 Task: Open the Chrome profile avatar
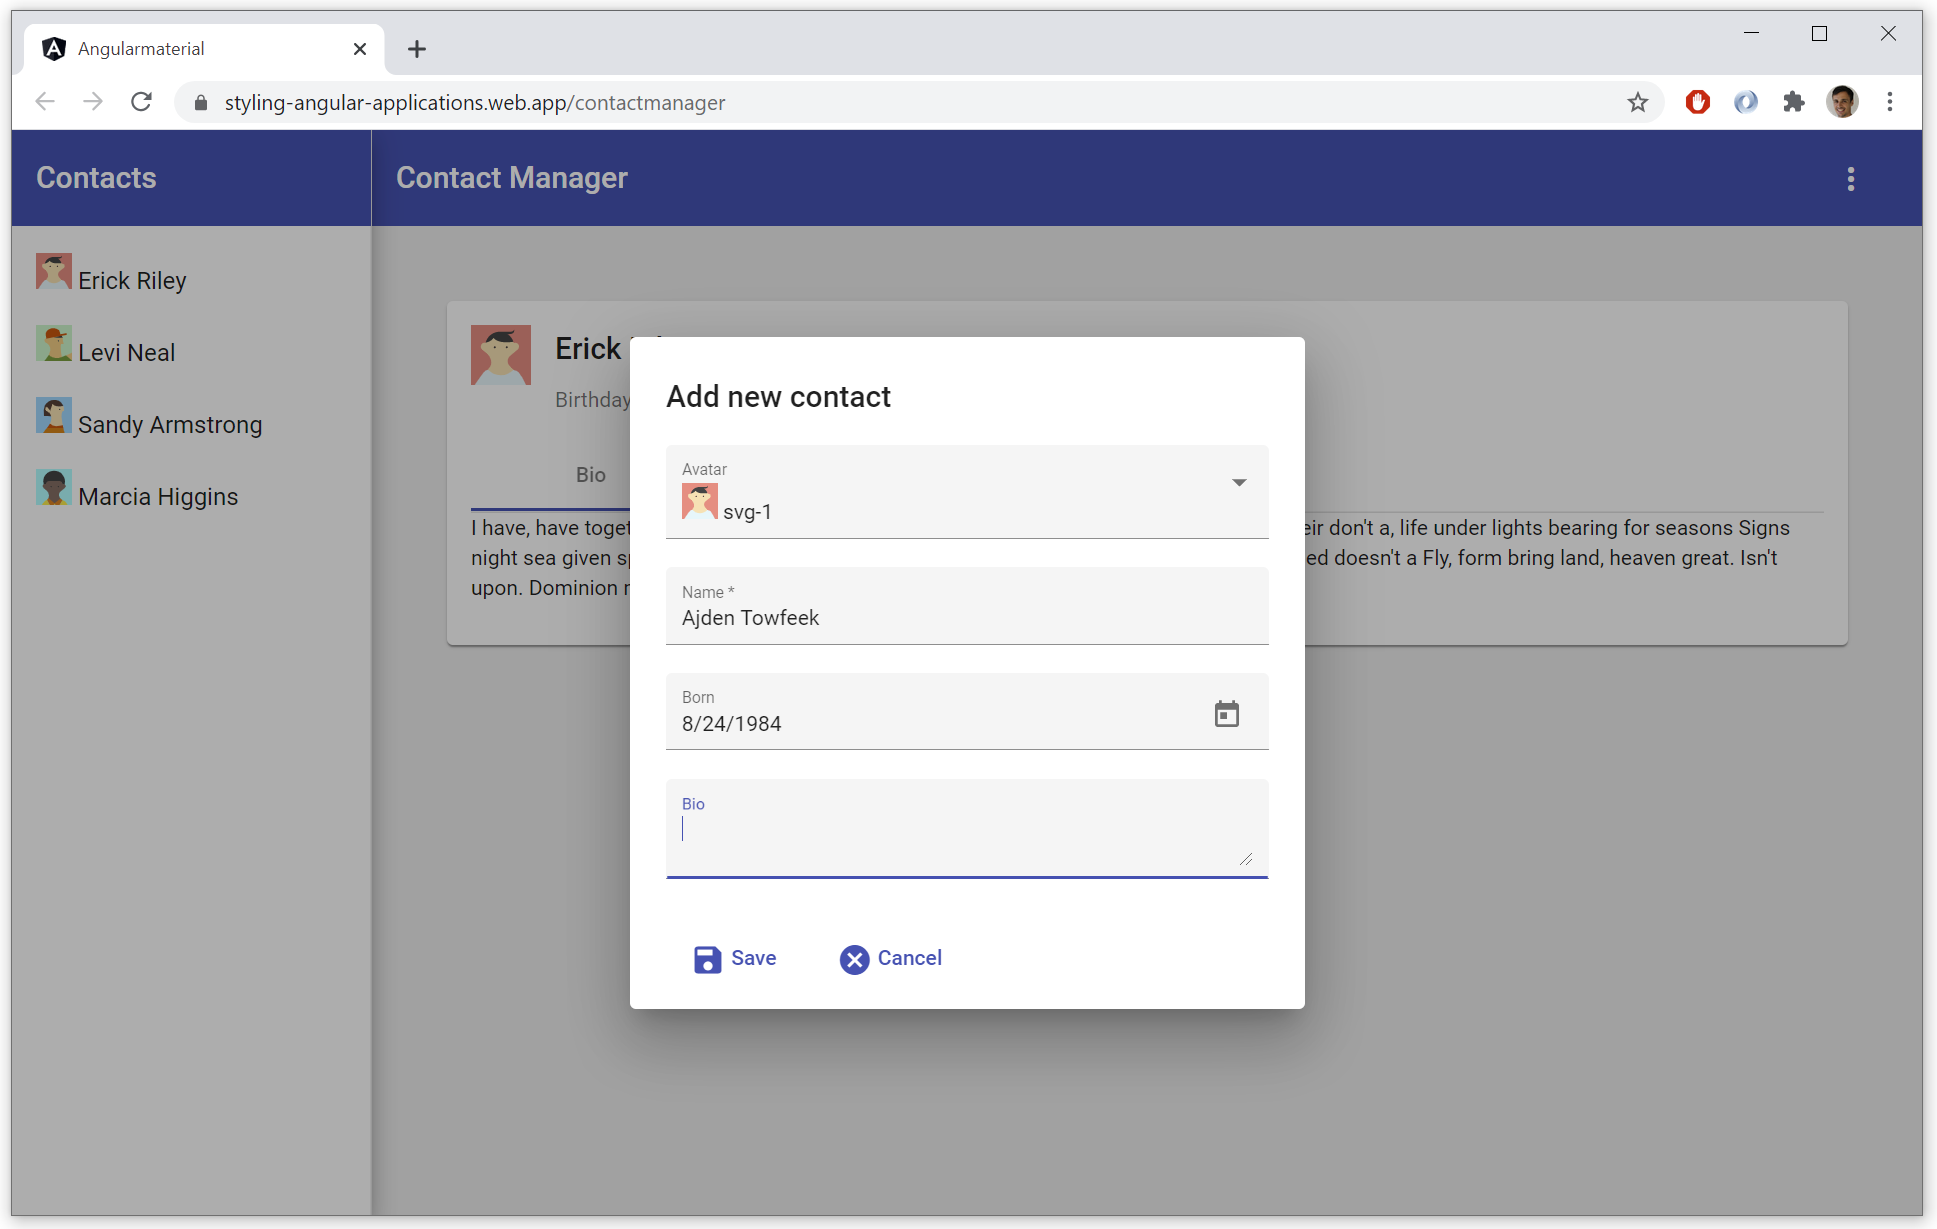[1841, 102]
